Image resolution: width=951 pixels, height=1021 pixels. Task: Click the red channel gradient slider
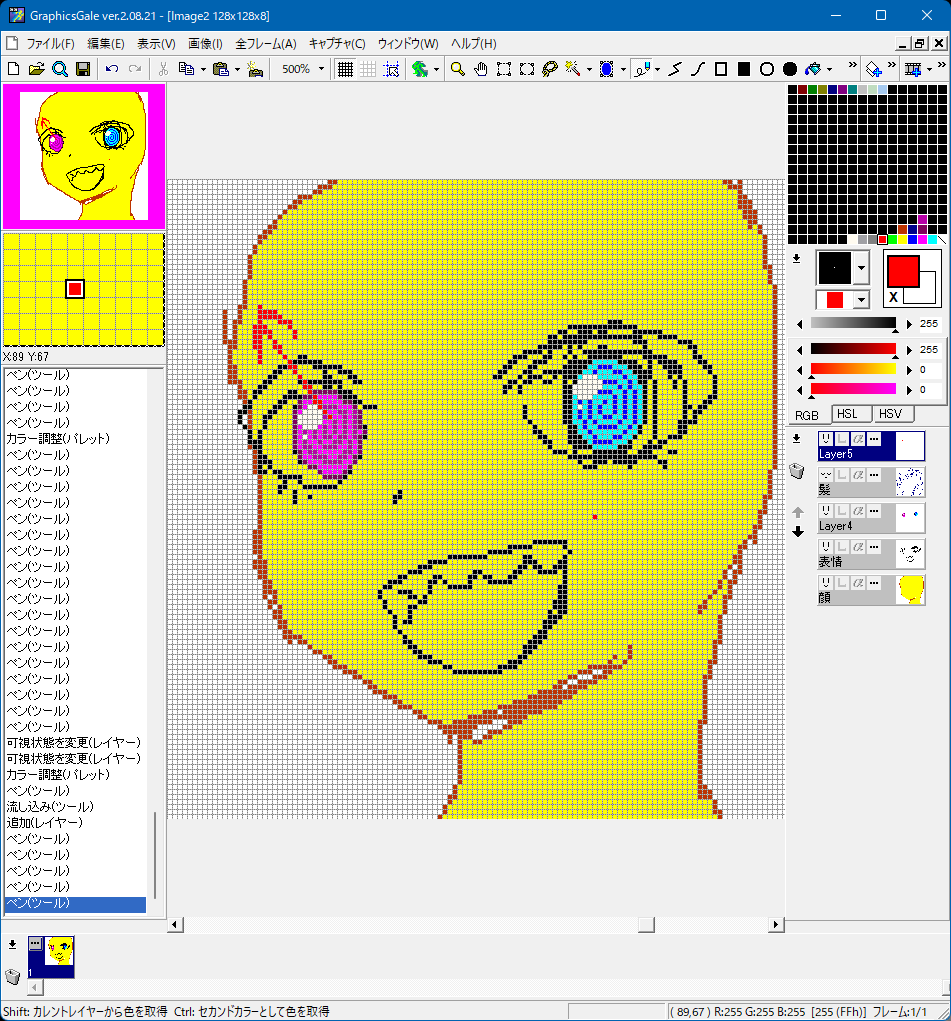click(853, 349)
